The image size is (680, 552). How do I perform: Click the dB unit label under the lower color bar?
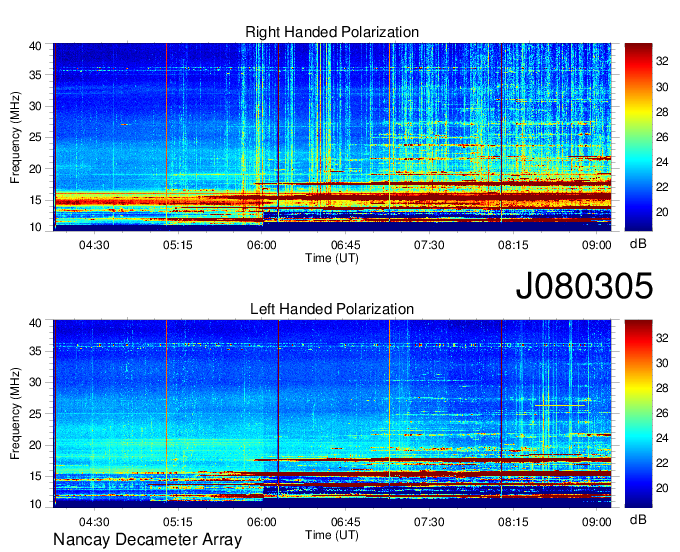[x=638, y=519]
